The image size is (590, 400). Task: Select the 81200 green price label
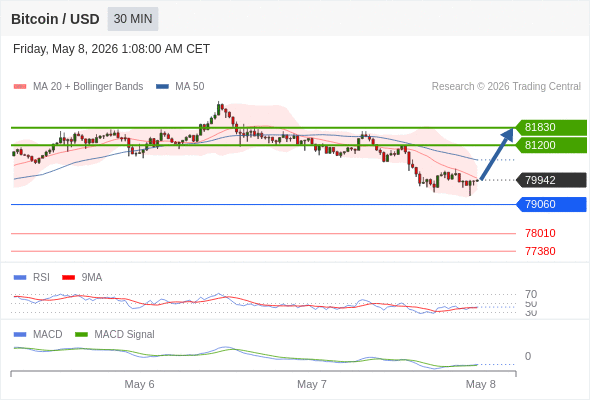[551, 145]
